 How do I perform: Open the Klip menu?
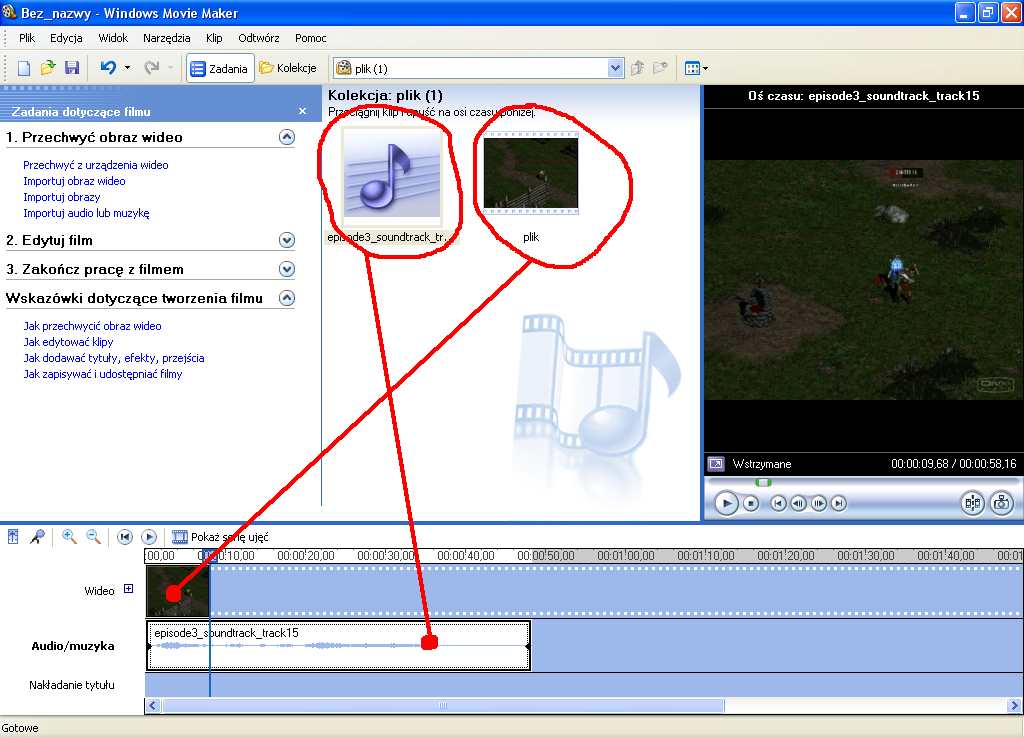[213, 37]
